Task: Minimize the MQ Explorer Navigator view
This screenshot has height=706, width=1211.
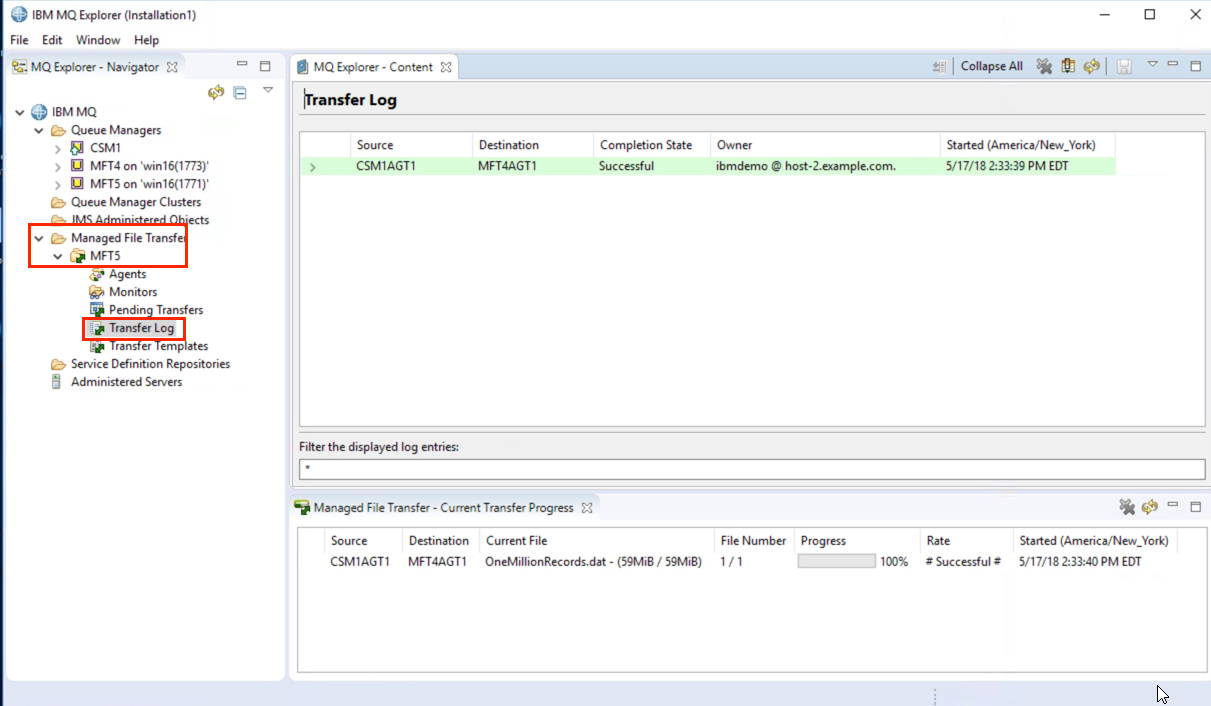Action: (242, 66)
